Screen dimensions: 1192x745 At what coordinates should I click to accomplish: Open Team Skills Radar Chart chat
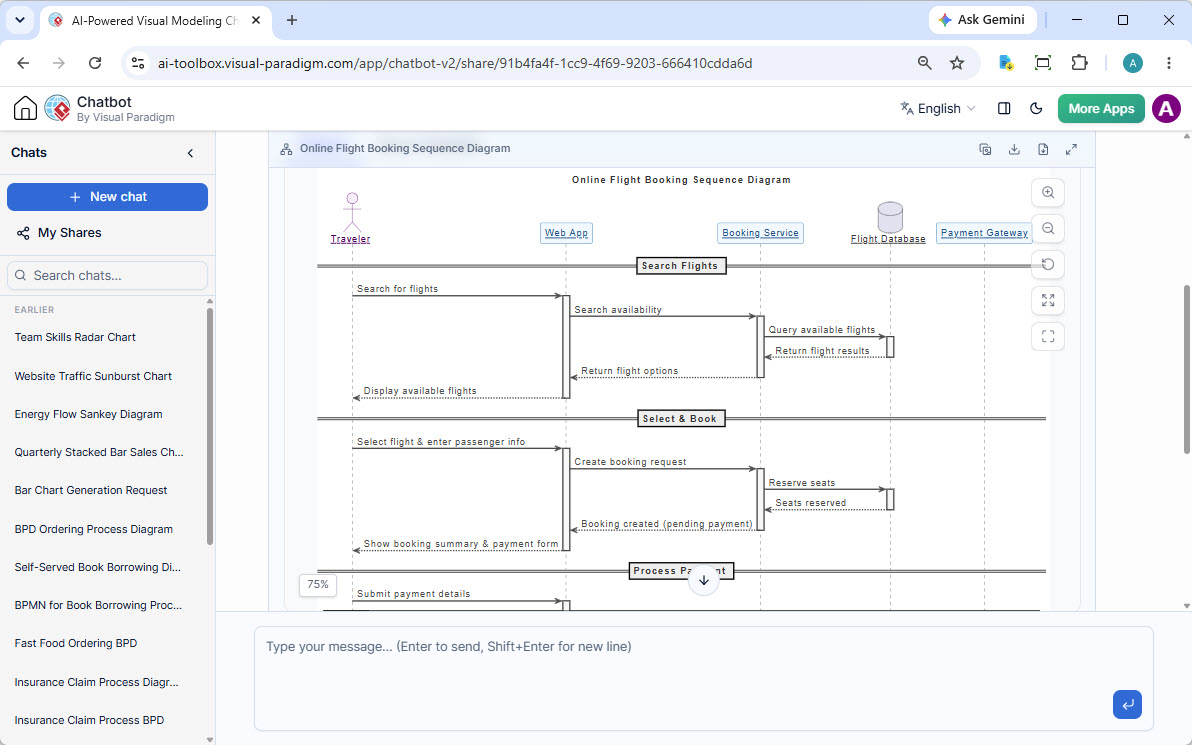pyautogui.click(x=75, y=338)
